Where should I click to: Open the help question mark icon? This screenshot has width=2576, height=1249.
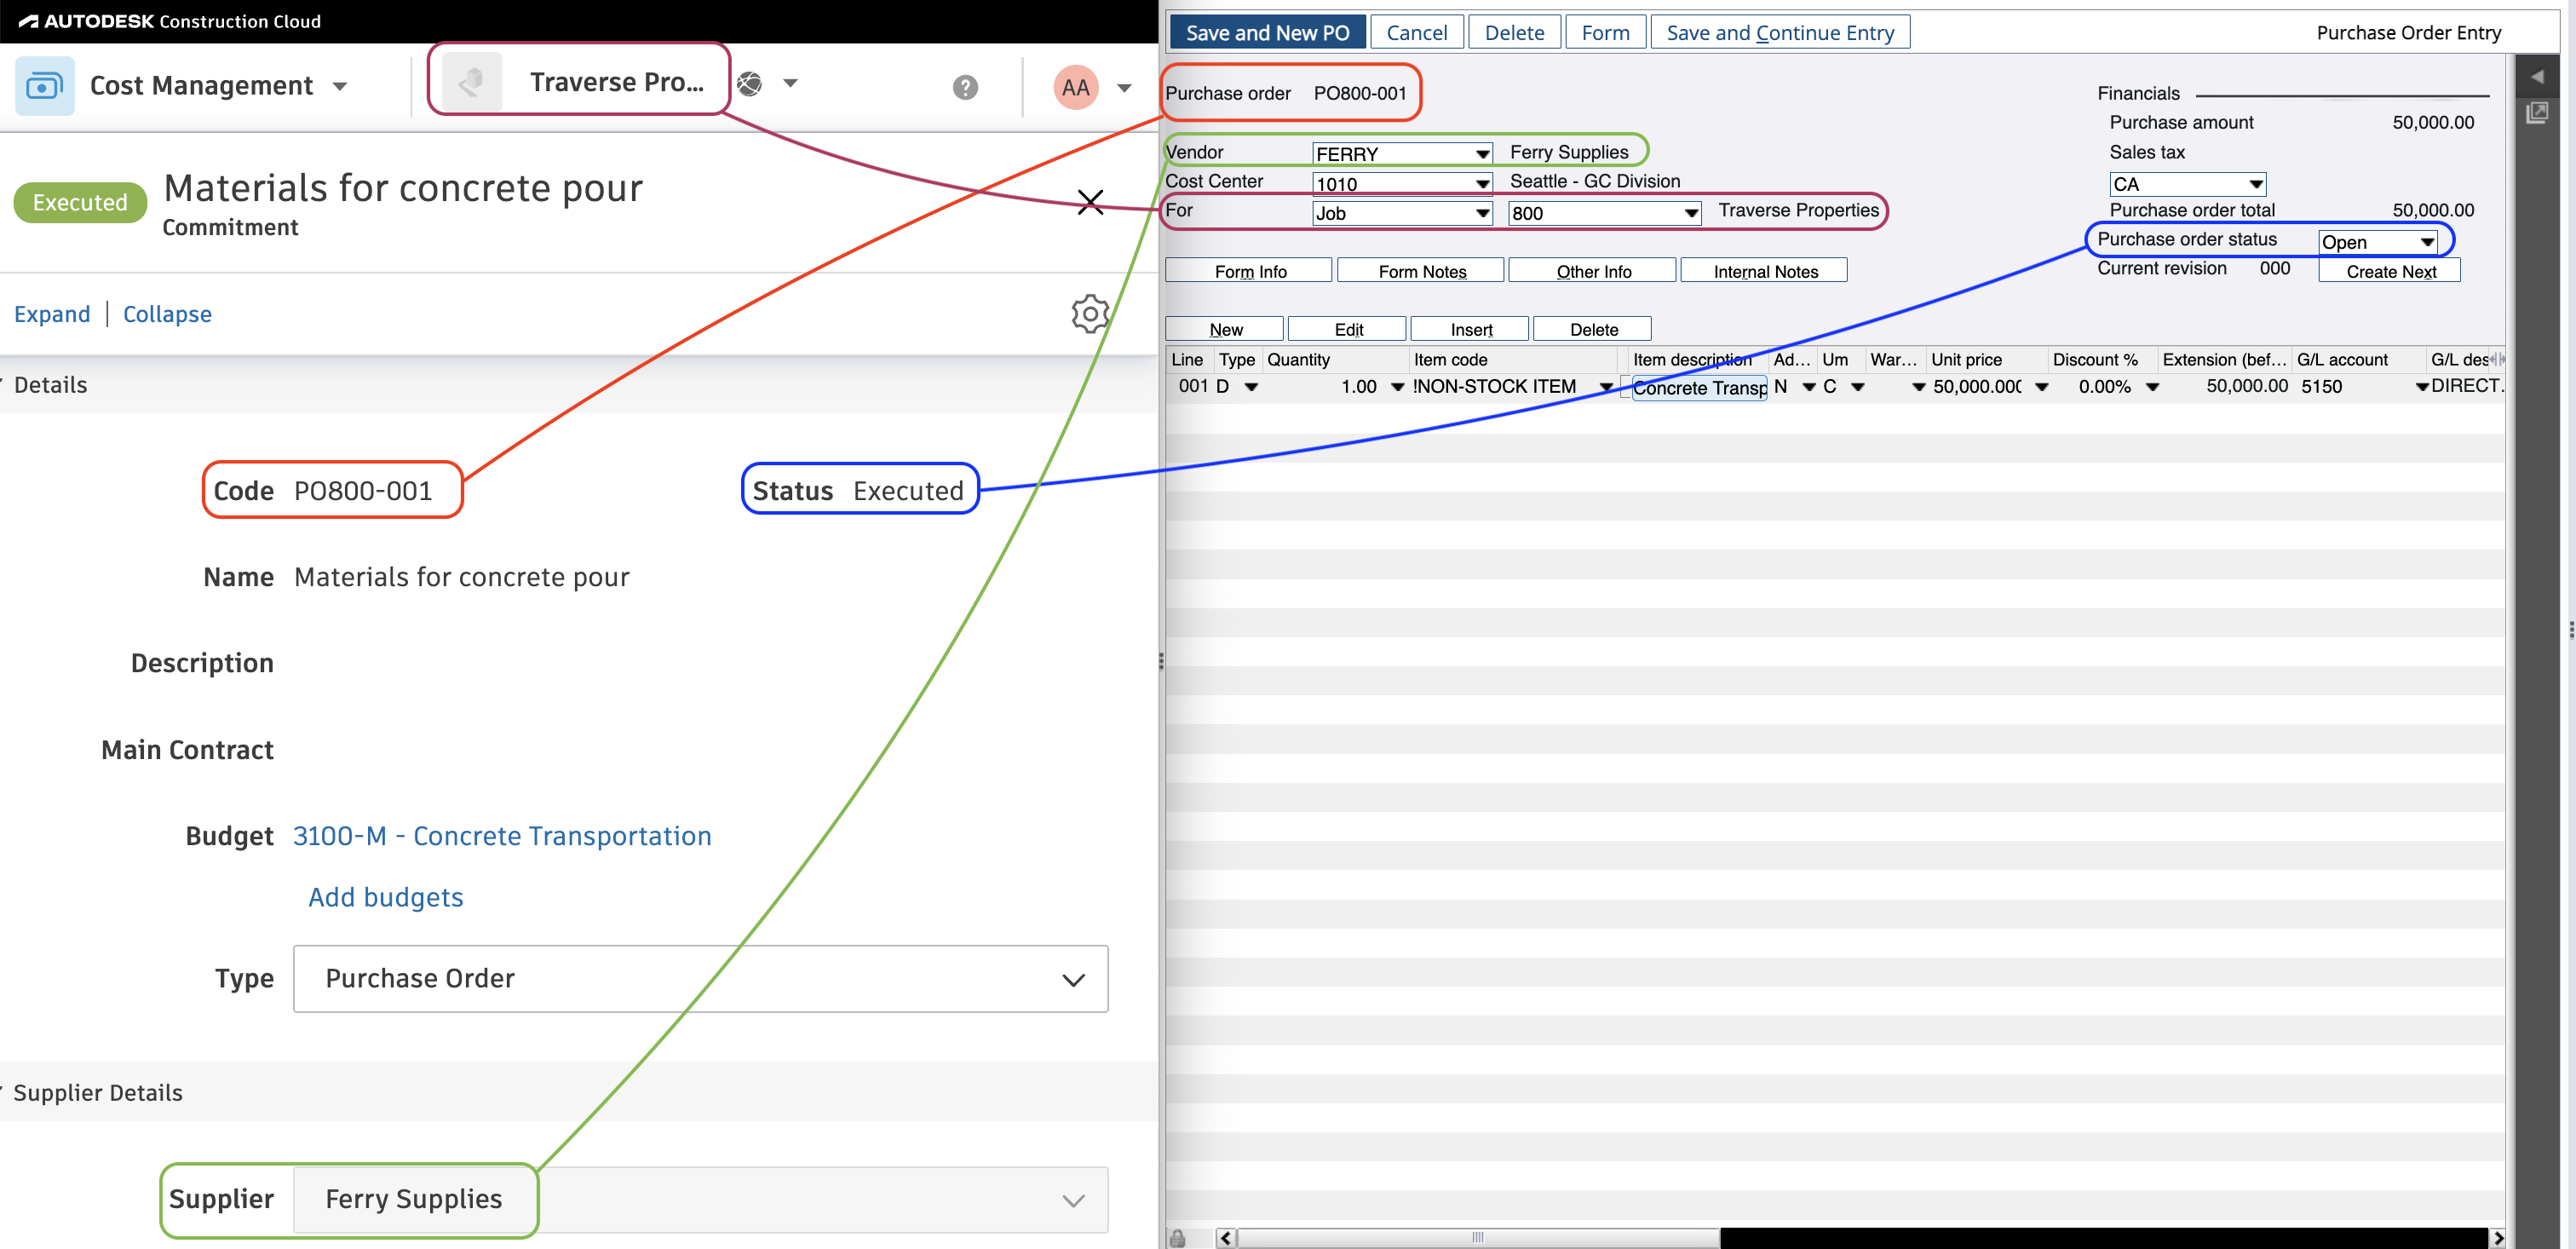pos(964,87)
